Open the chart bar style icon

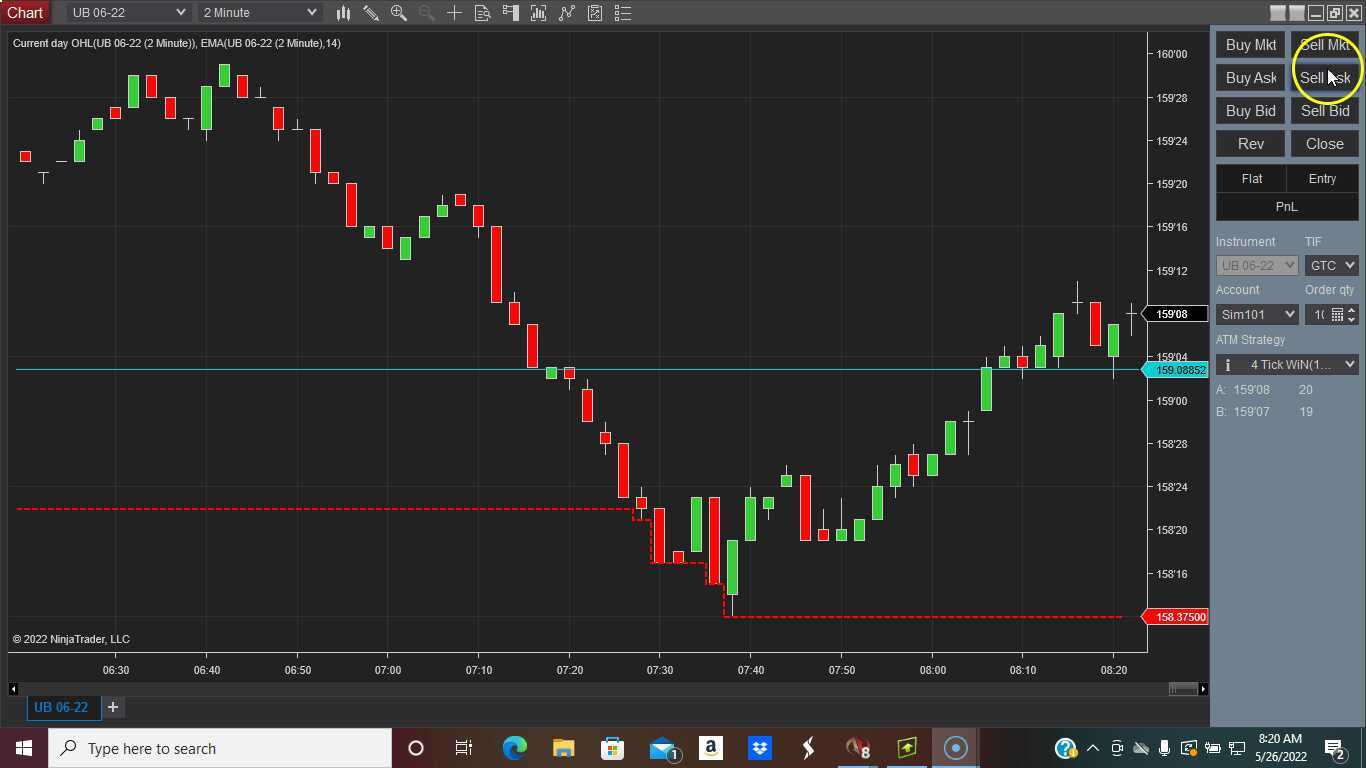tap(343, 13)
